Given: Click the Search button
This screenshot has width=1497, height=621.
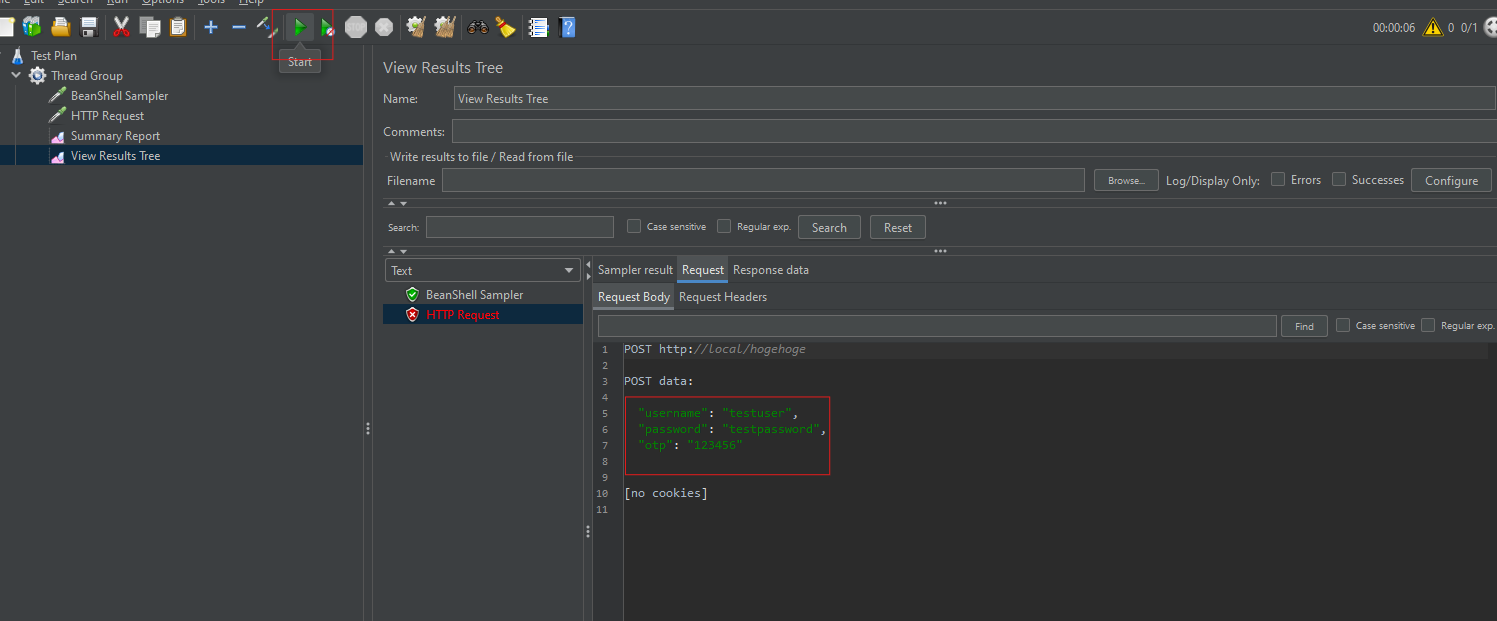Looking at the screenshot, I should (829, 228).
